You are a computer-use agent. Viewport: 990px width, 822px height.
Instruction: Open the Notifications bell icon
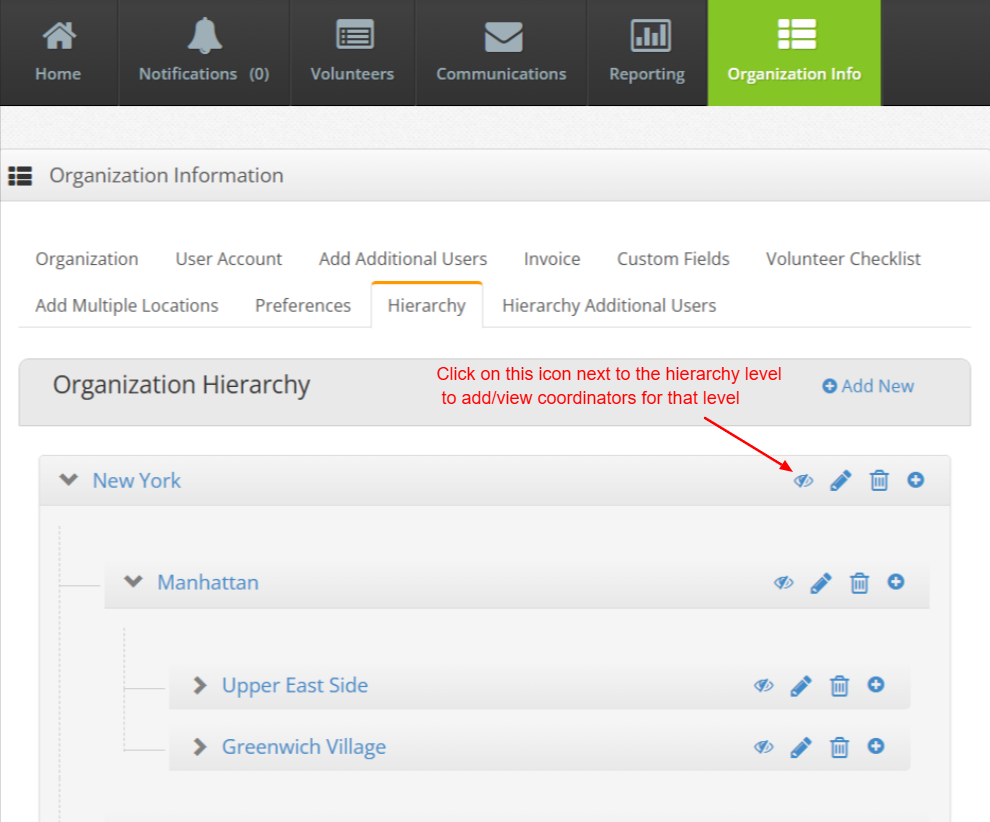coord(203,38)
